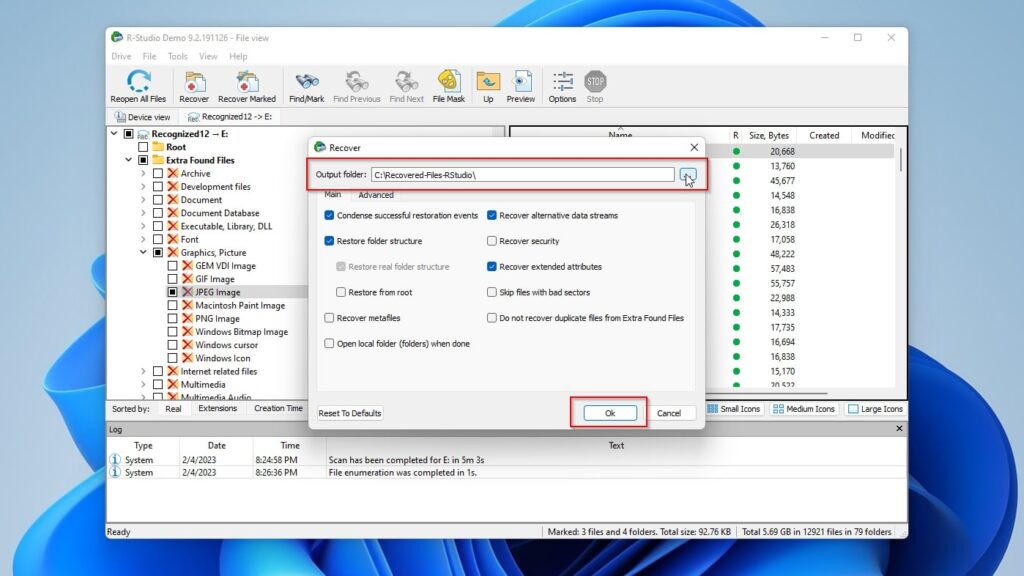Close the Recover dialog with X
The width and height of the screenshot is (1024, 576).
[694, 148]
